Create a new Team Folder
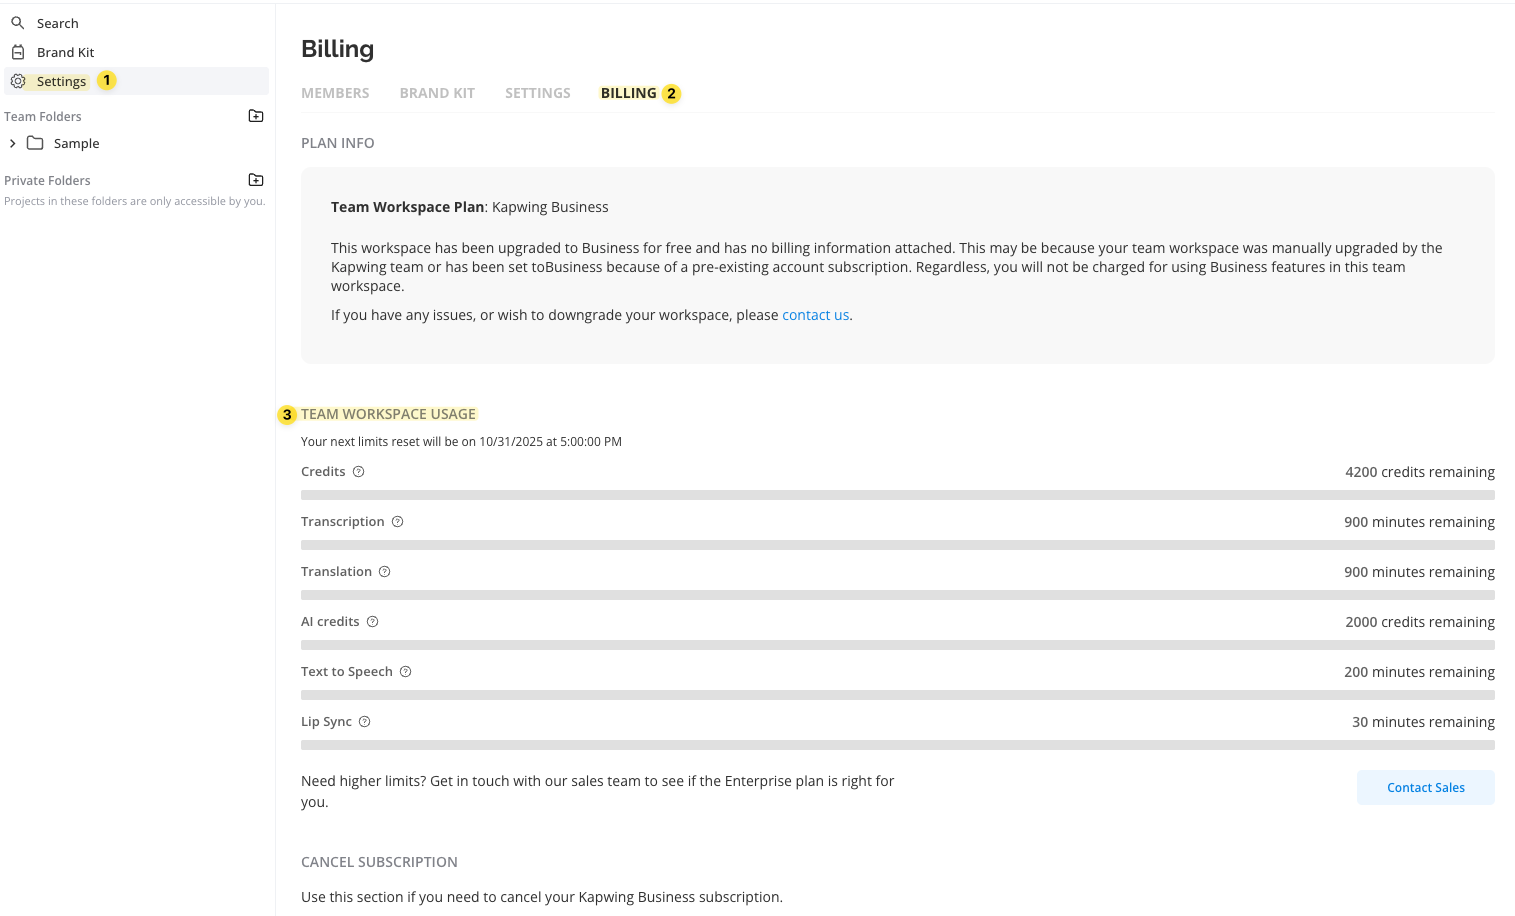The image size is (1515, 916). (255, 115)
